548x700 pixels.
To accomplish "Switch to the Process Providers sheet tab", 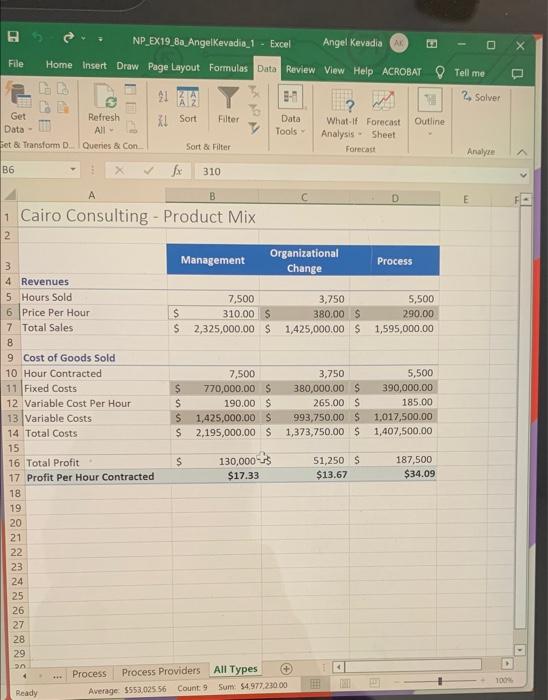I will pyautogui.click(x=161, y=671).
